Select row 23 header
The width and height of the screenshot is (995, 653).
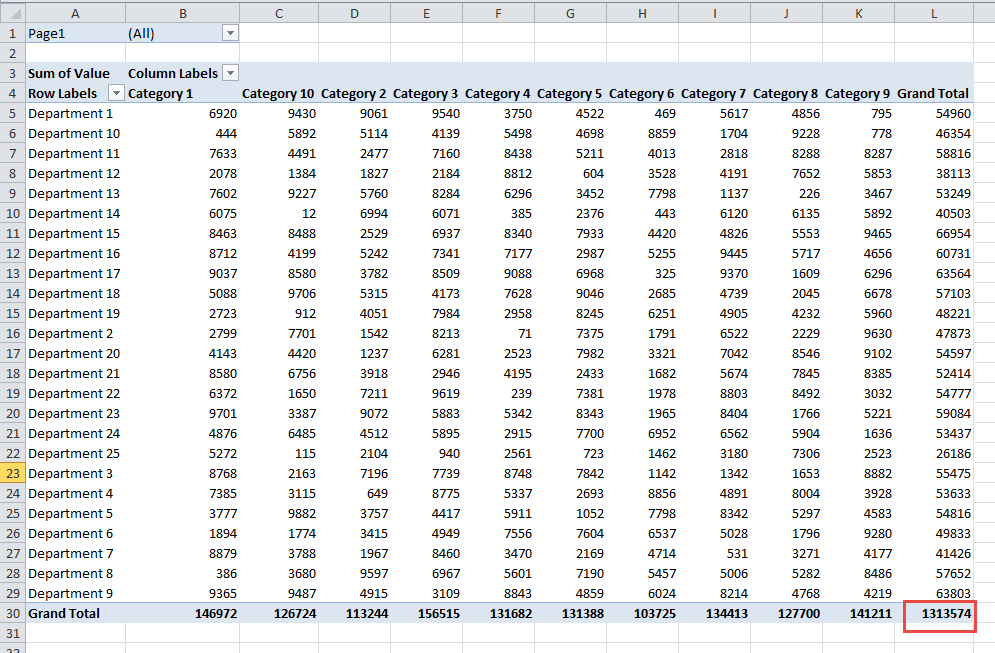[13, 473]
